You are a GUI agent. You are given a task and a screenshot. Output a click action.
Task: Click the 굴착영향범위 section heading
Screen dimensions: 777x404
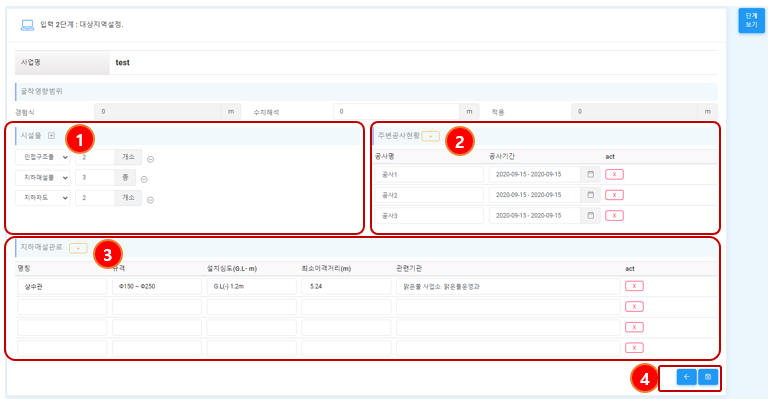point(42,91)
